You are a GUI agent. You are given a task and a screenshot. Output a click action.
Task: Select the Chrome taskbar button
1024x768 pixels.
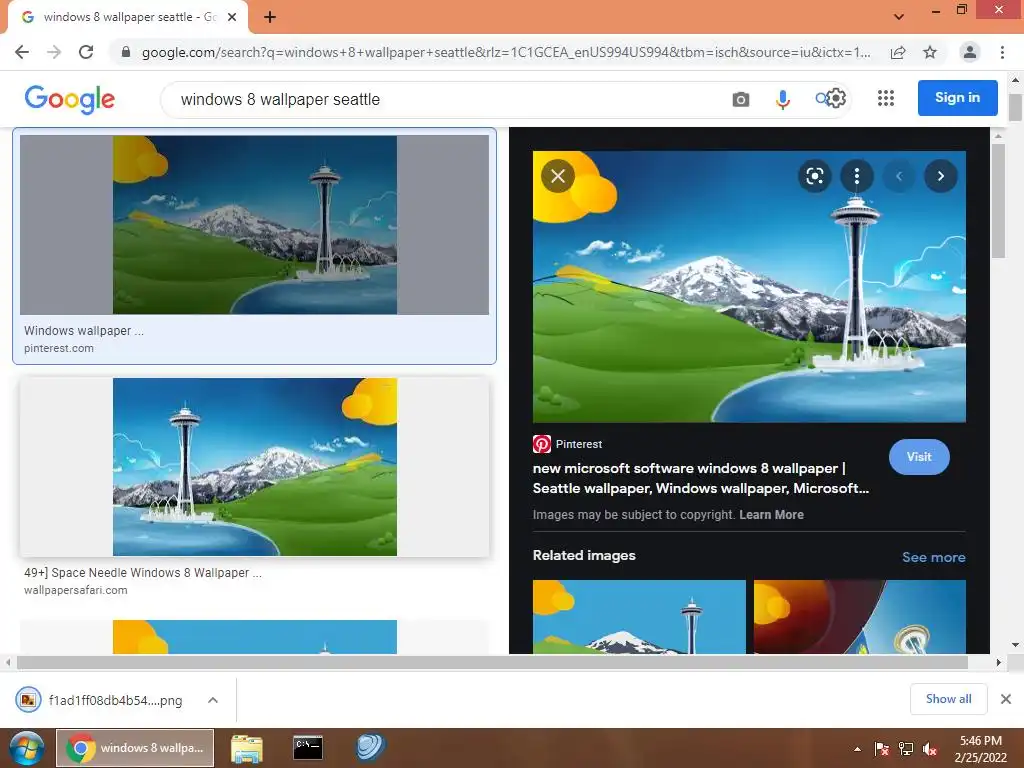coord(135,748)
